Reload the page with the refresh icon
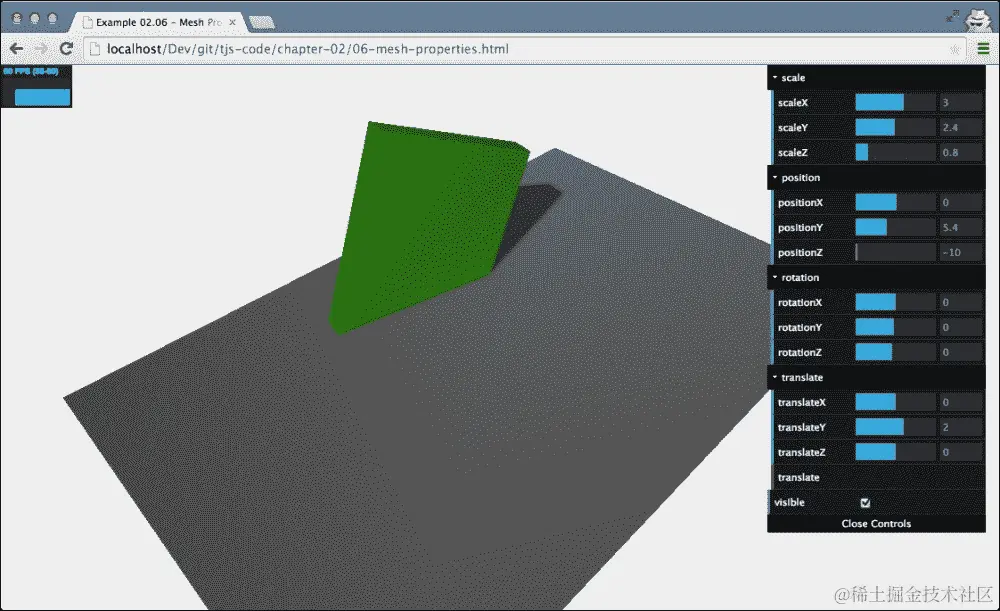 66,48
